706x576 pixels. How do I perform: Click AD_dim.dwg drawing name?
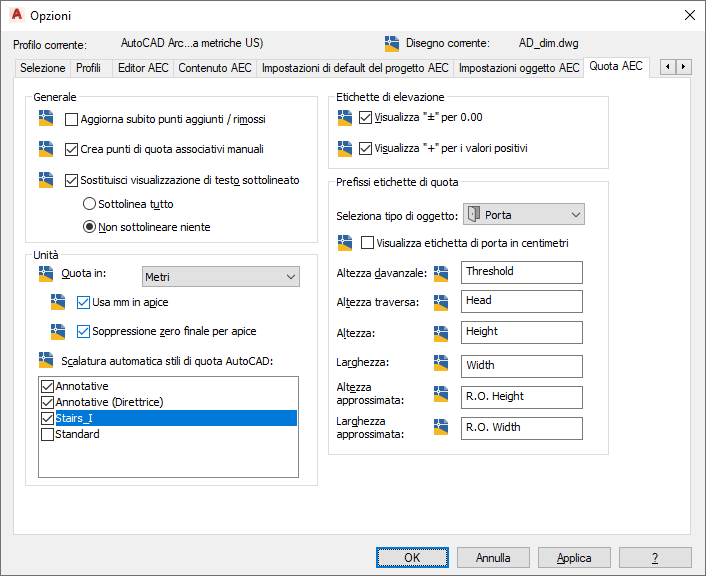548,43
